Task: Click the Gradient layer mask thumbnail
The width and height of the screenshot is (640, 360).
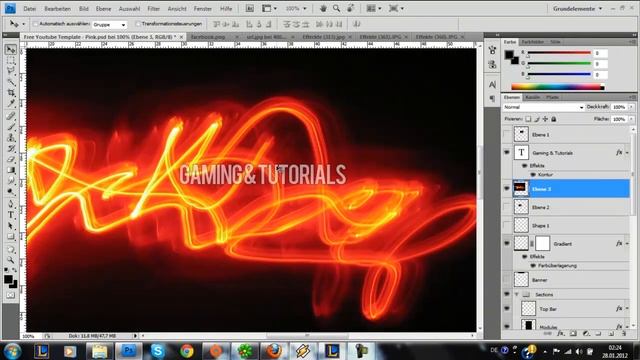Action: click(542, 243)
